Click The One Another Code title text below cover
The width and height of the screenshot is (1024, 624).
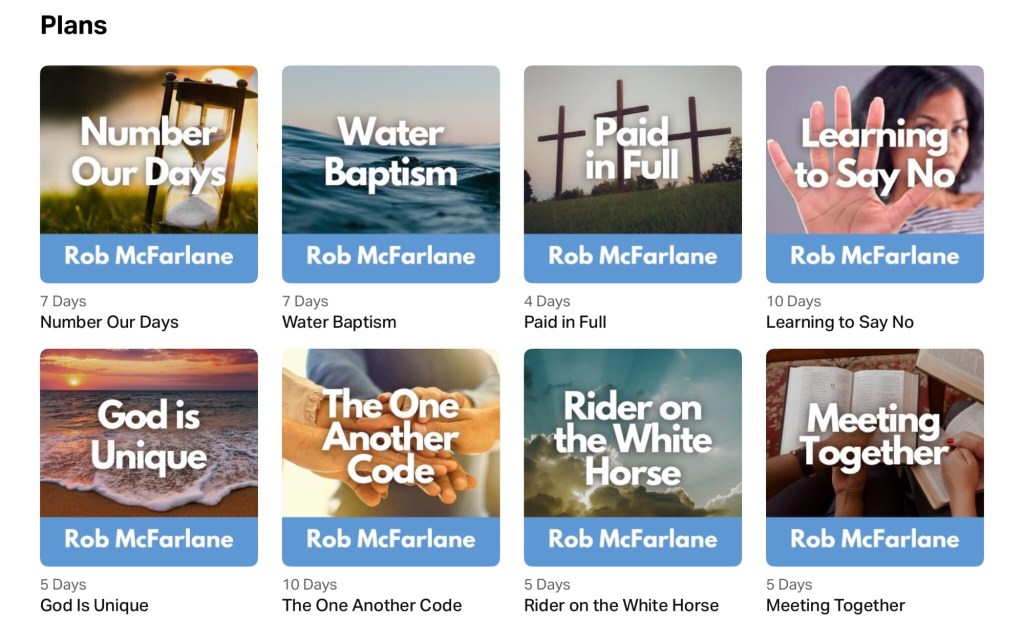(372, 605)
